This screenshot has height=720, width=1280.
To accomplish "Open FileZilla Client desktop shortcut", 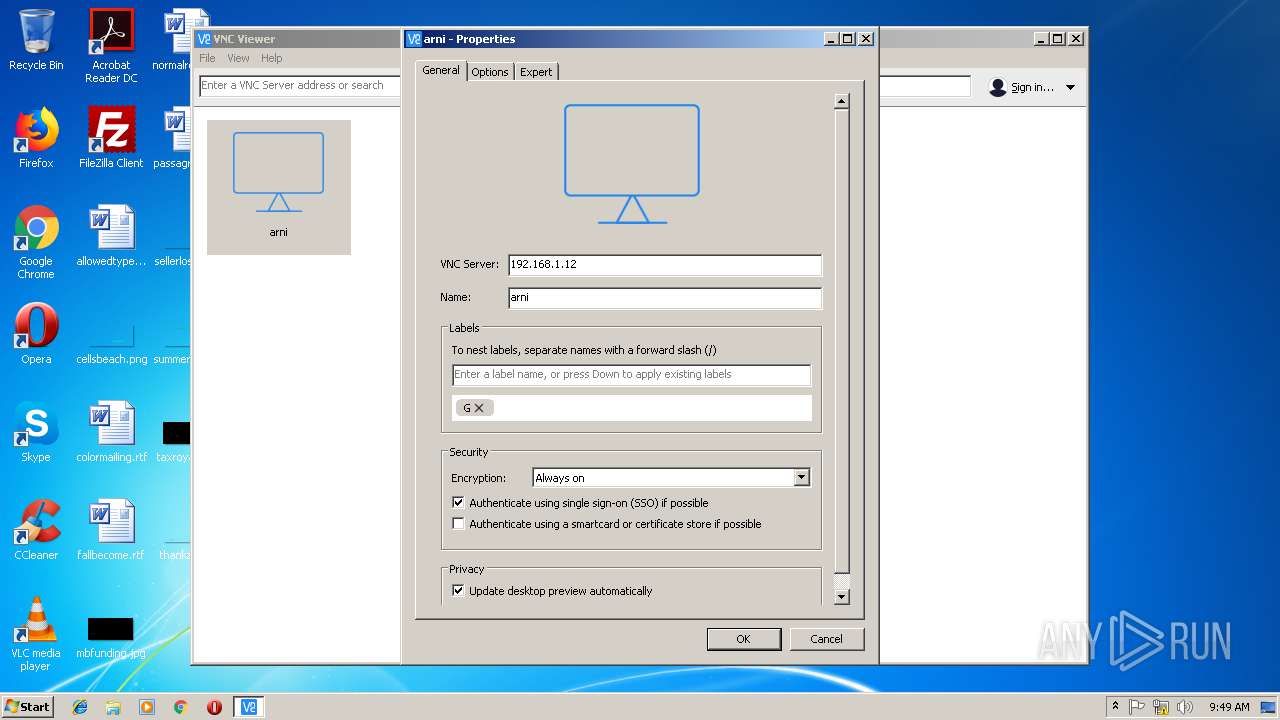I will tap(111, 139).
